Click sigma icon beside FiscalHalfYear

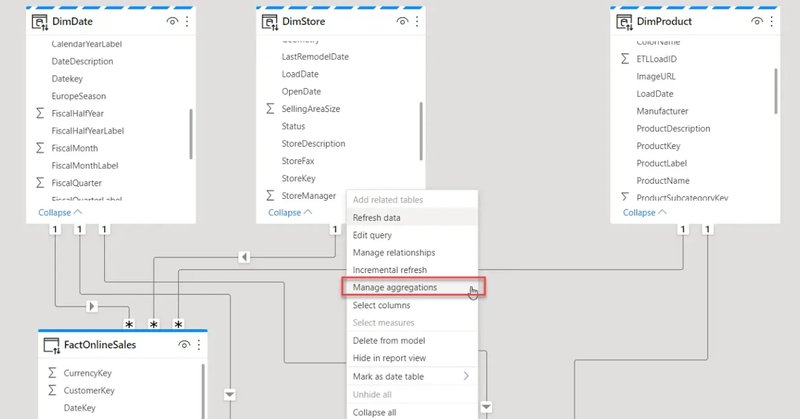(40, 113)
